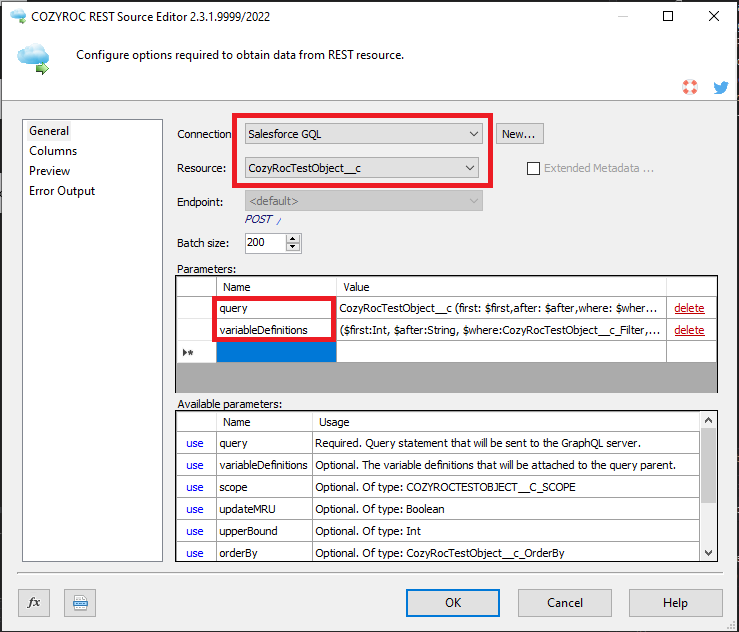Screen dimensions: 739x632
Task: Click the fx expression button
Action: click(33, 603)
